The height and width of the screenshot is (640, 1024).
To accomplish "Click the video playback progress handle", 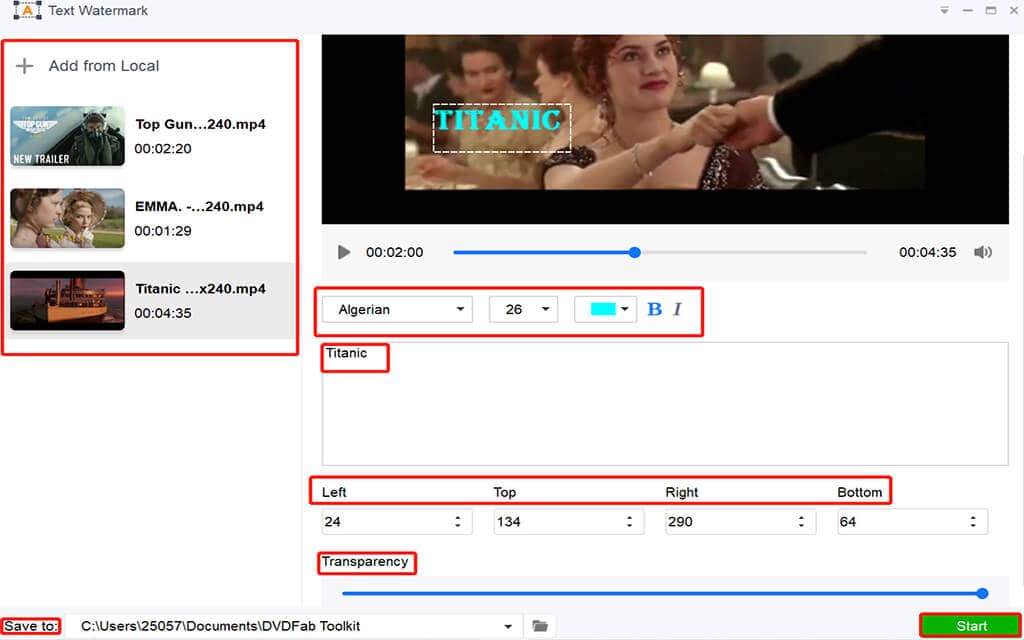I will click(x=635, y=252).
